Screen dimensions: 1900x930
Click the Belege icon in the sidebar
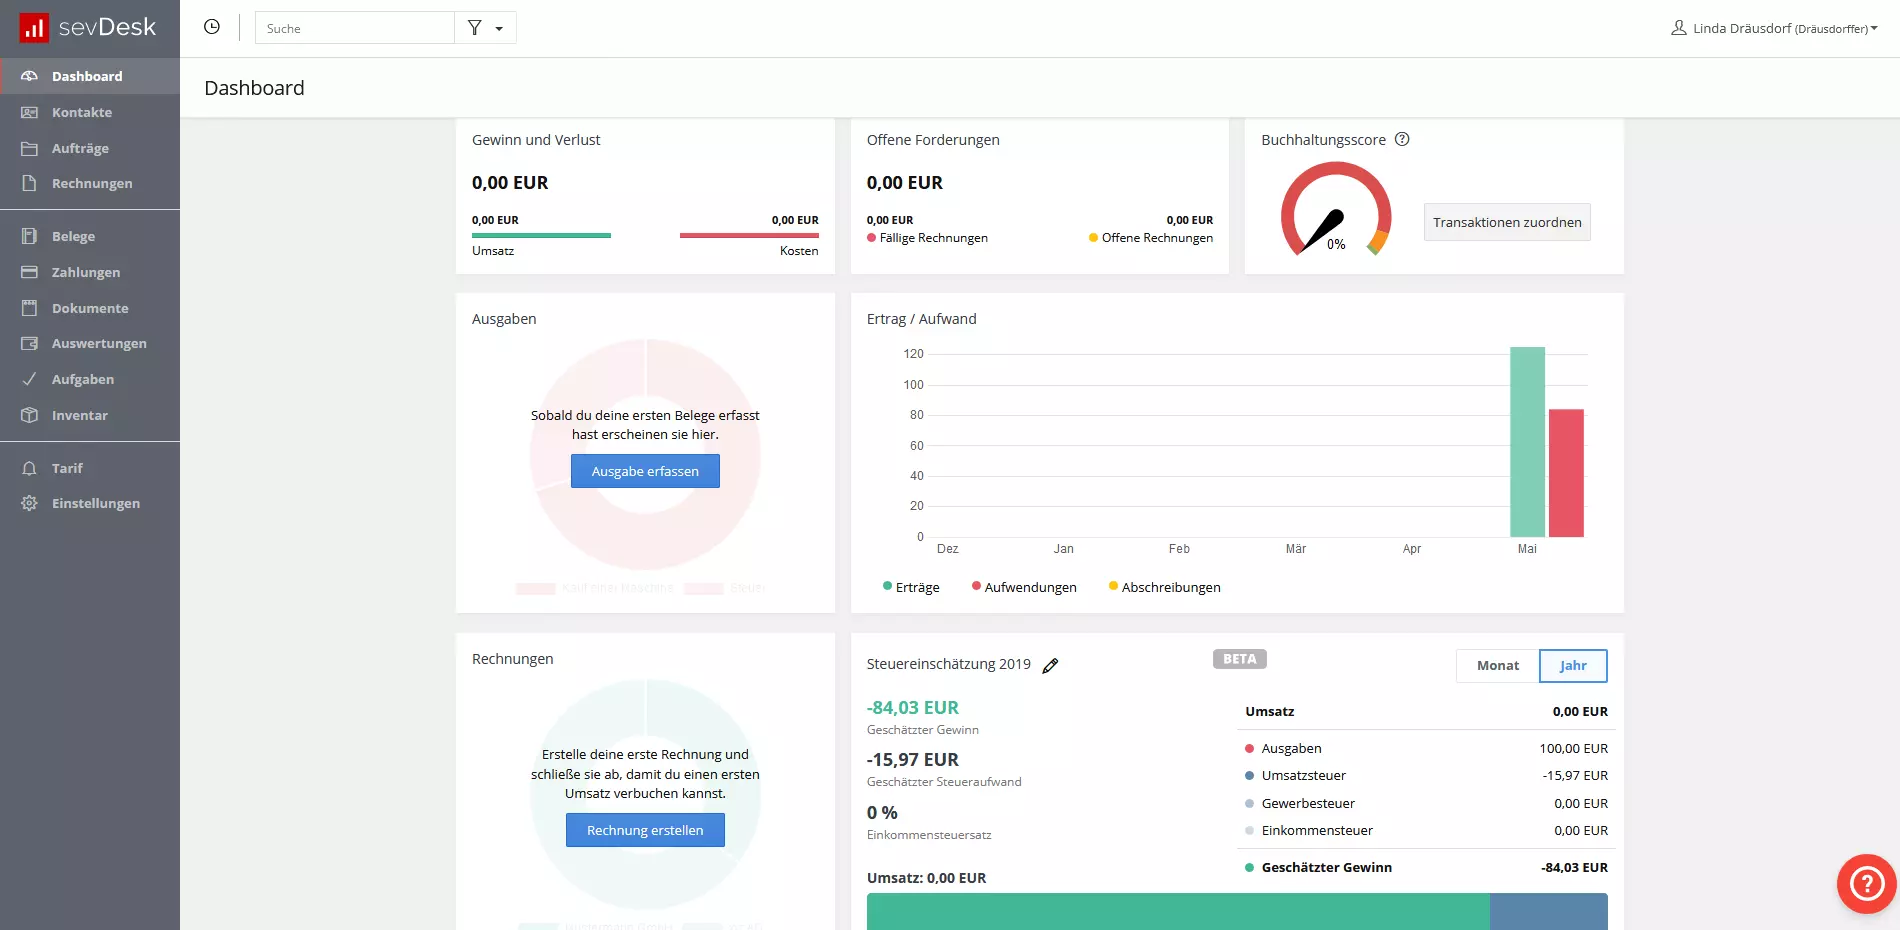click(30, 236)
